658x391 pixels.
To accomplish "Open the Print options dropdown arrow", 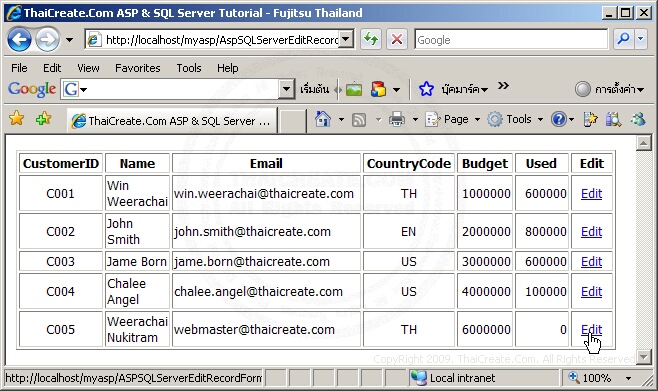I will pos(415,120).
